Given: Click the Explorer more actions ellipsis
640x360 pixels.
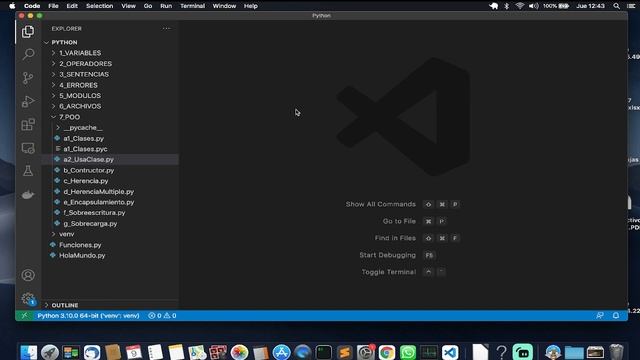Looking at the screenshot, I should [166, 29].
